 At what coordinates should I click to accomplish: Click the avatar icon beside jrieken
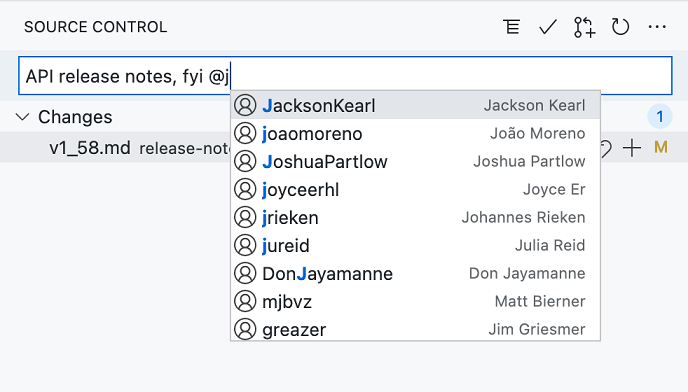(x=245, y=217)
